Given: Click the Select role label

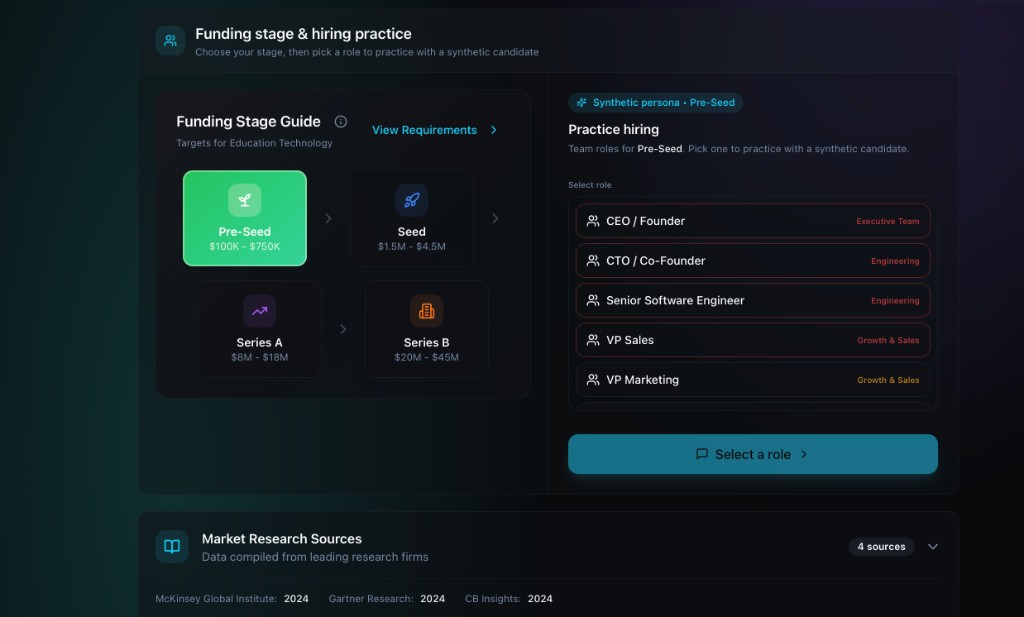Looking at the screenshot, I should click(x=590, y=185).
